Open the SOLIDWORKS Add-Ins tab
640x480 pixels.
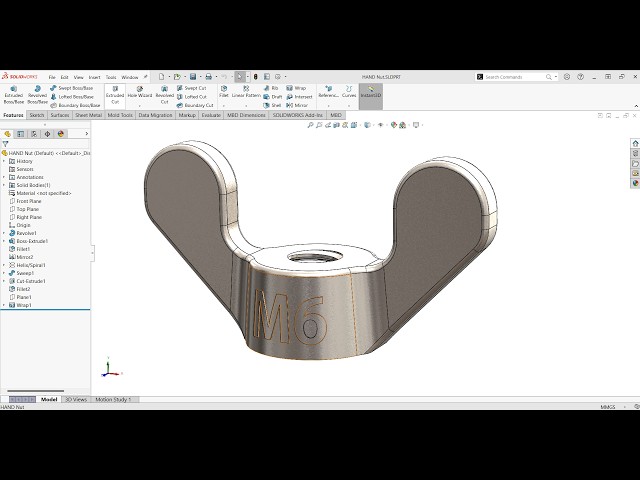tap(298, 115)
